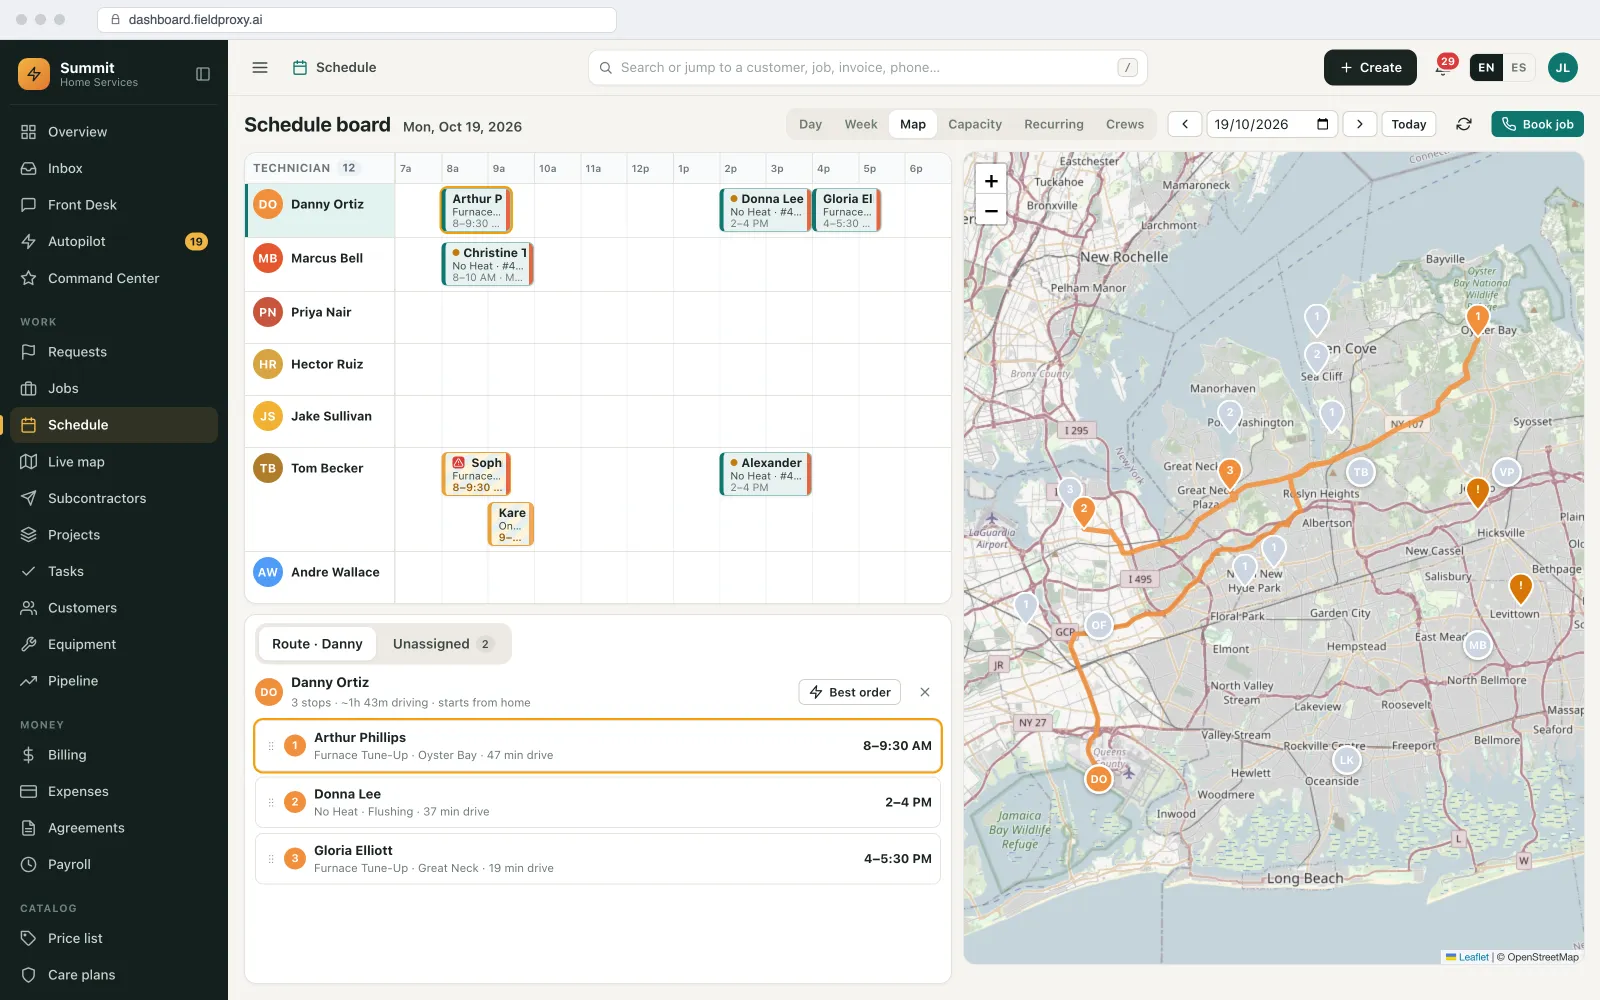
Task: Open notifications bell with 29 badge
Action: tap(1443, 68)
